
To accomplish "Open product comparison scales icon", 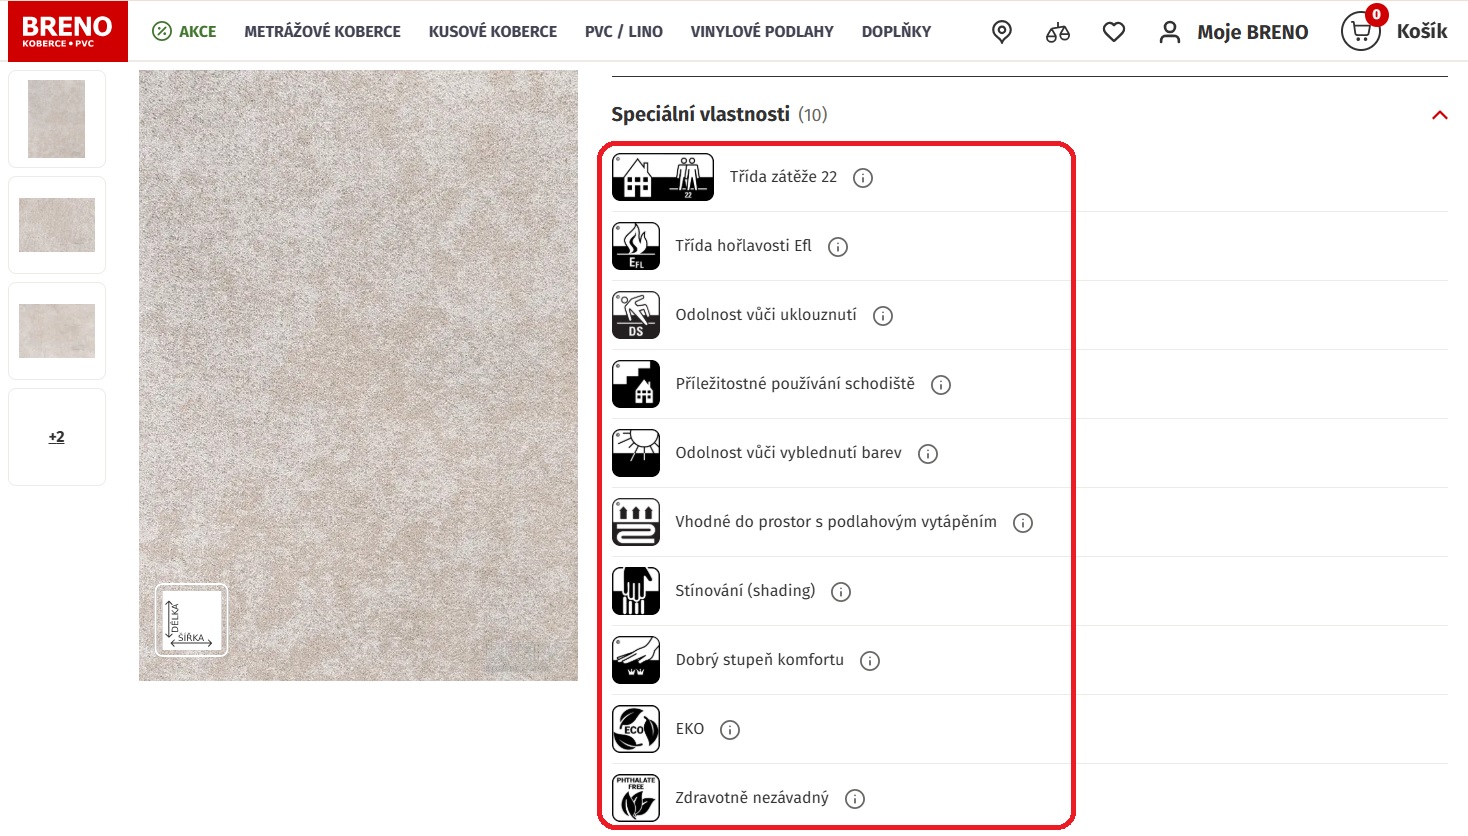I will (1057, 32).
